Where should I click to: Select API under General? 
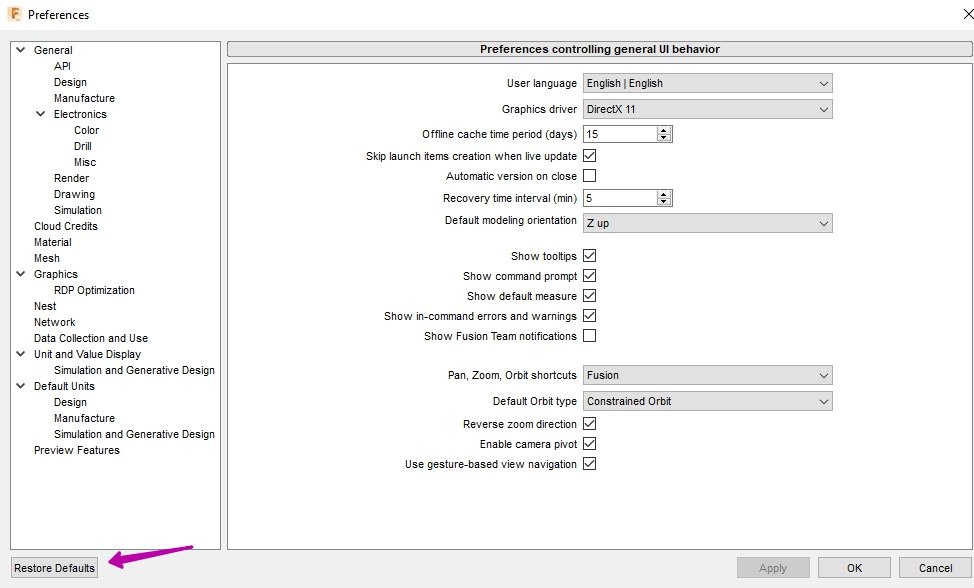(x=62, y=66)
